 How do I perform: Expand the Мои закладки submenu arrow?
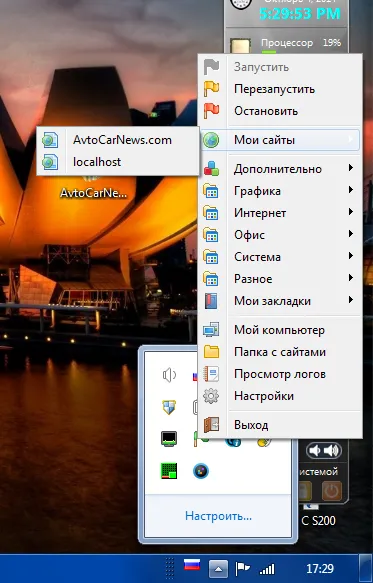point(351,300)
